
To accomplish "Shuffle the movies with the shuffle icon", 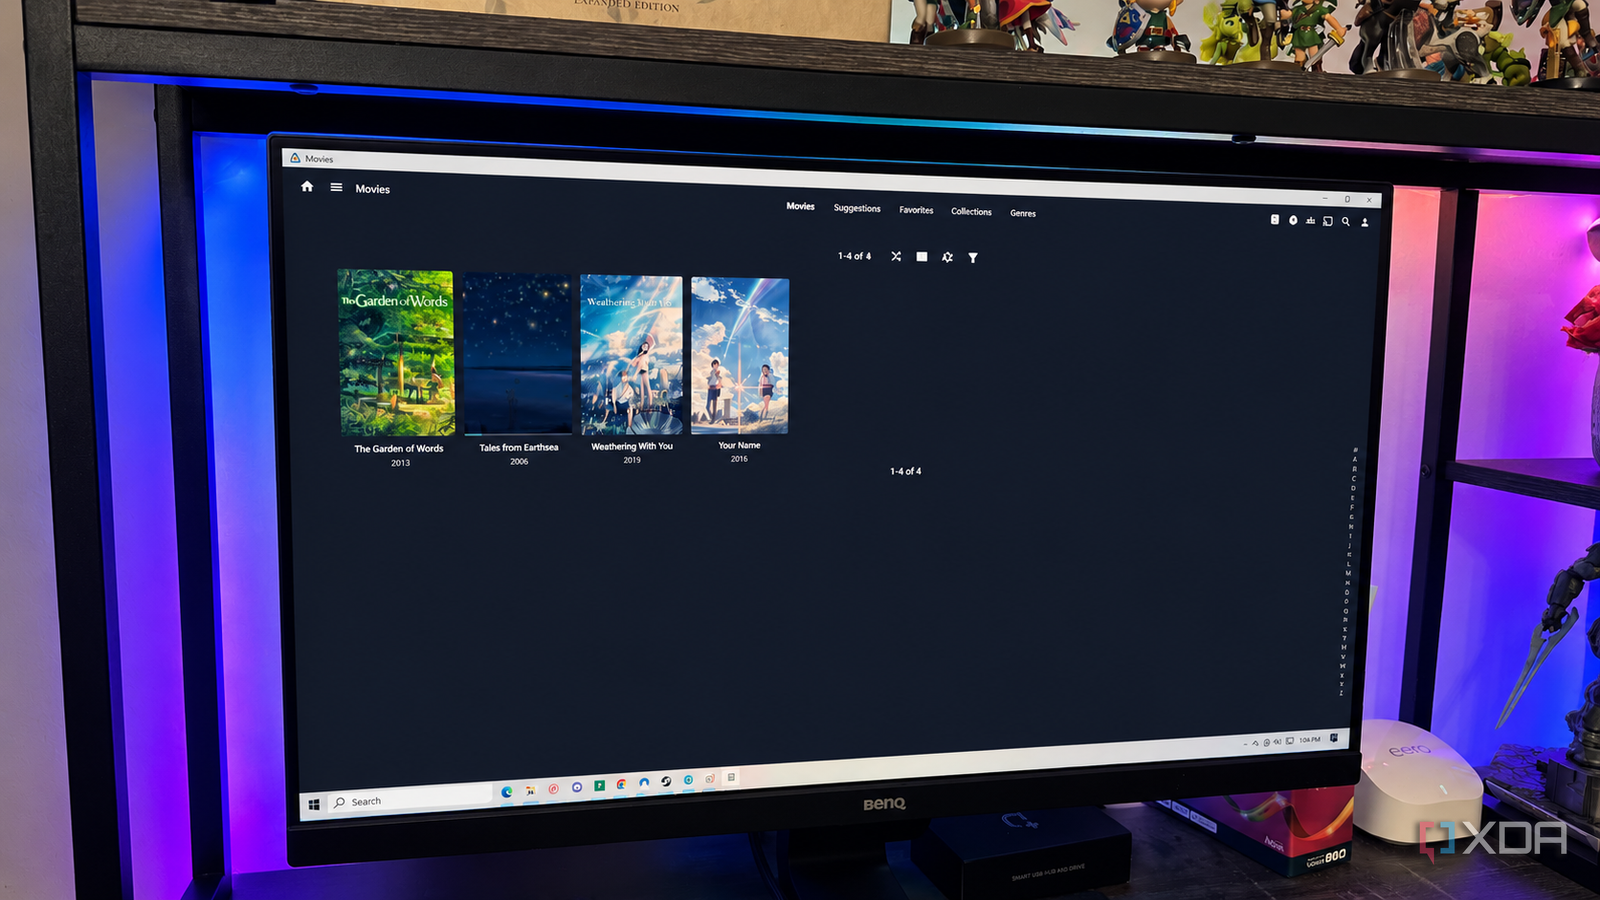I will (x=896, y=257).
